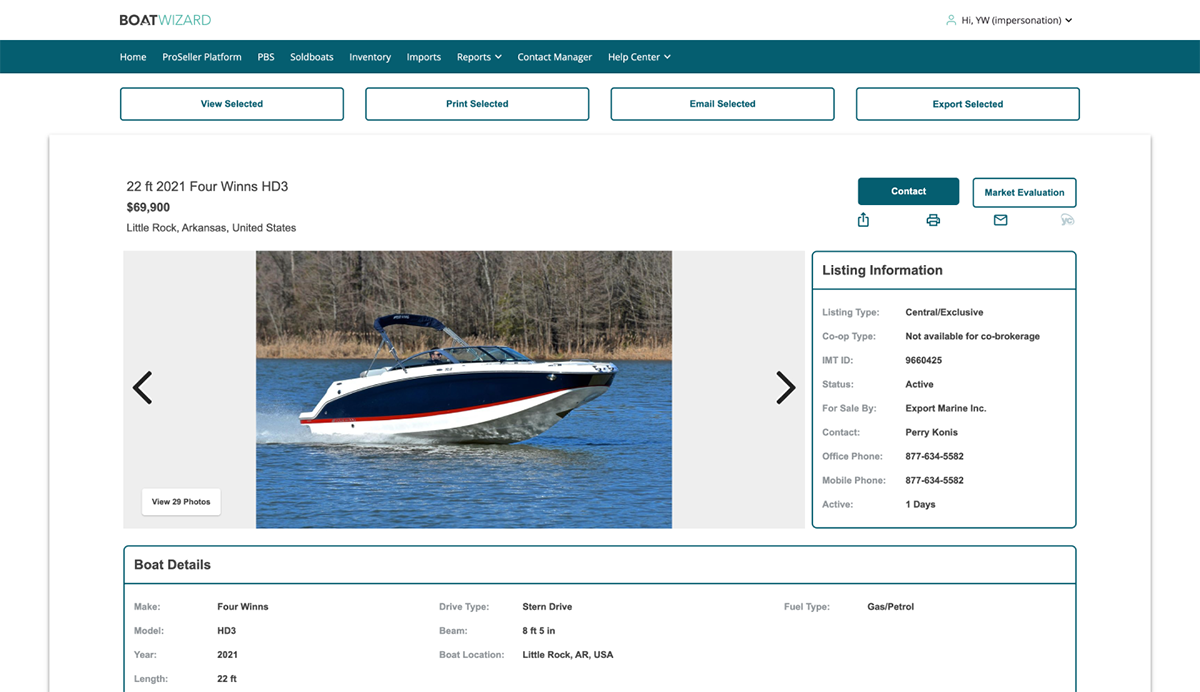
Task: Open Imports in the navigation bar
Action: click(424, 57)
